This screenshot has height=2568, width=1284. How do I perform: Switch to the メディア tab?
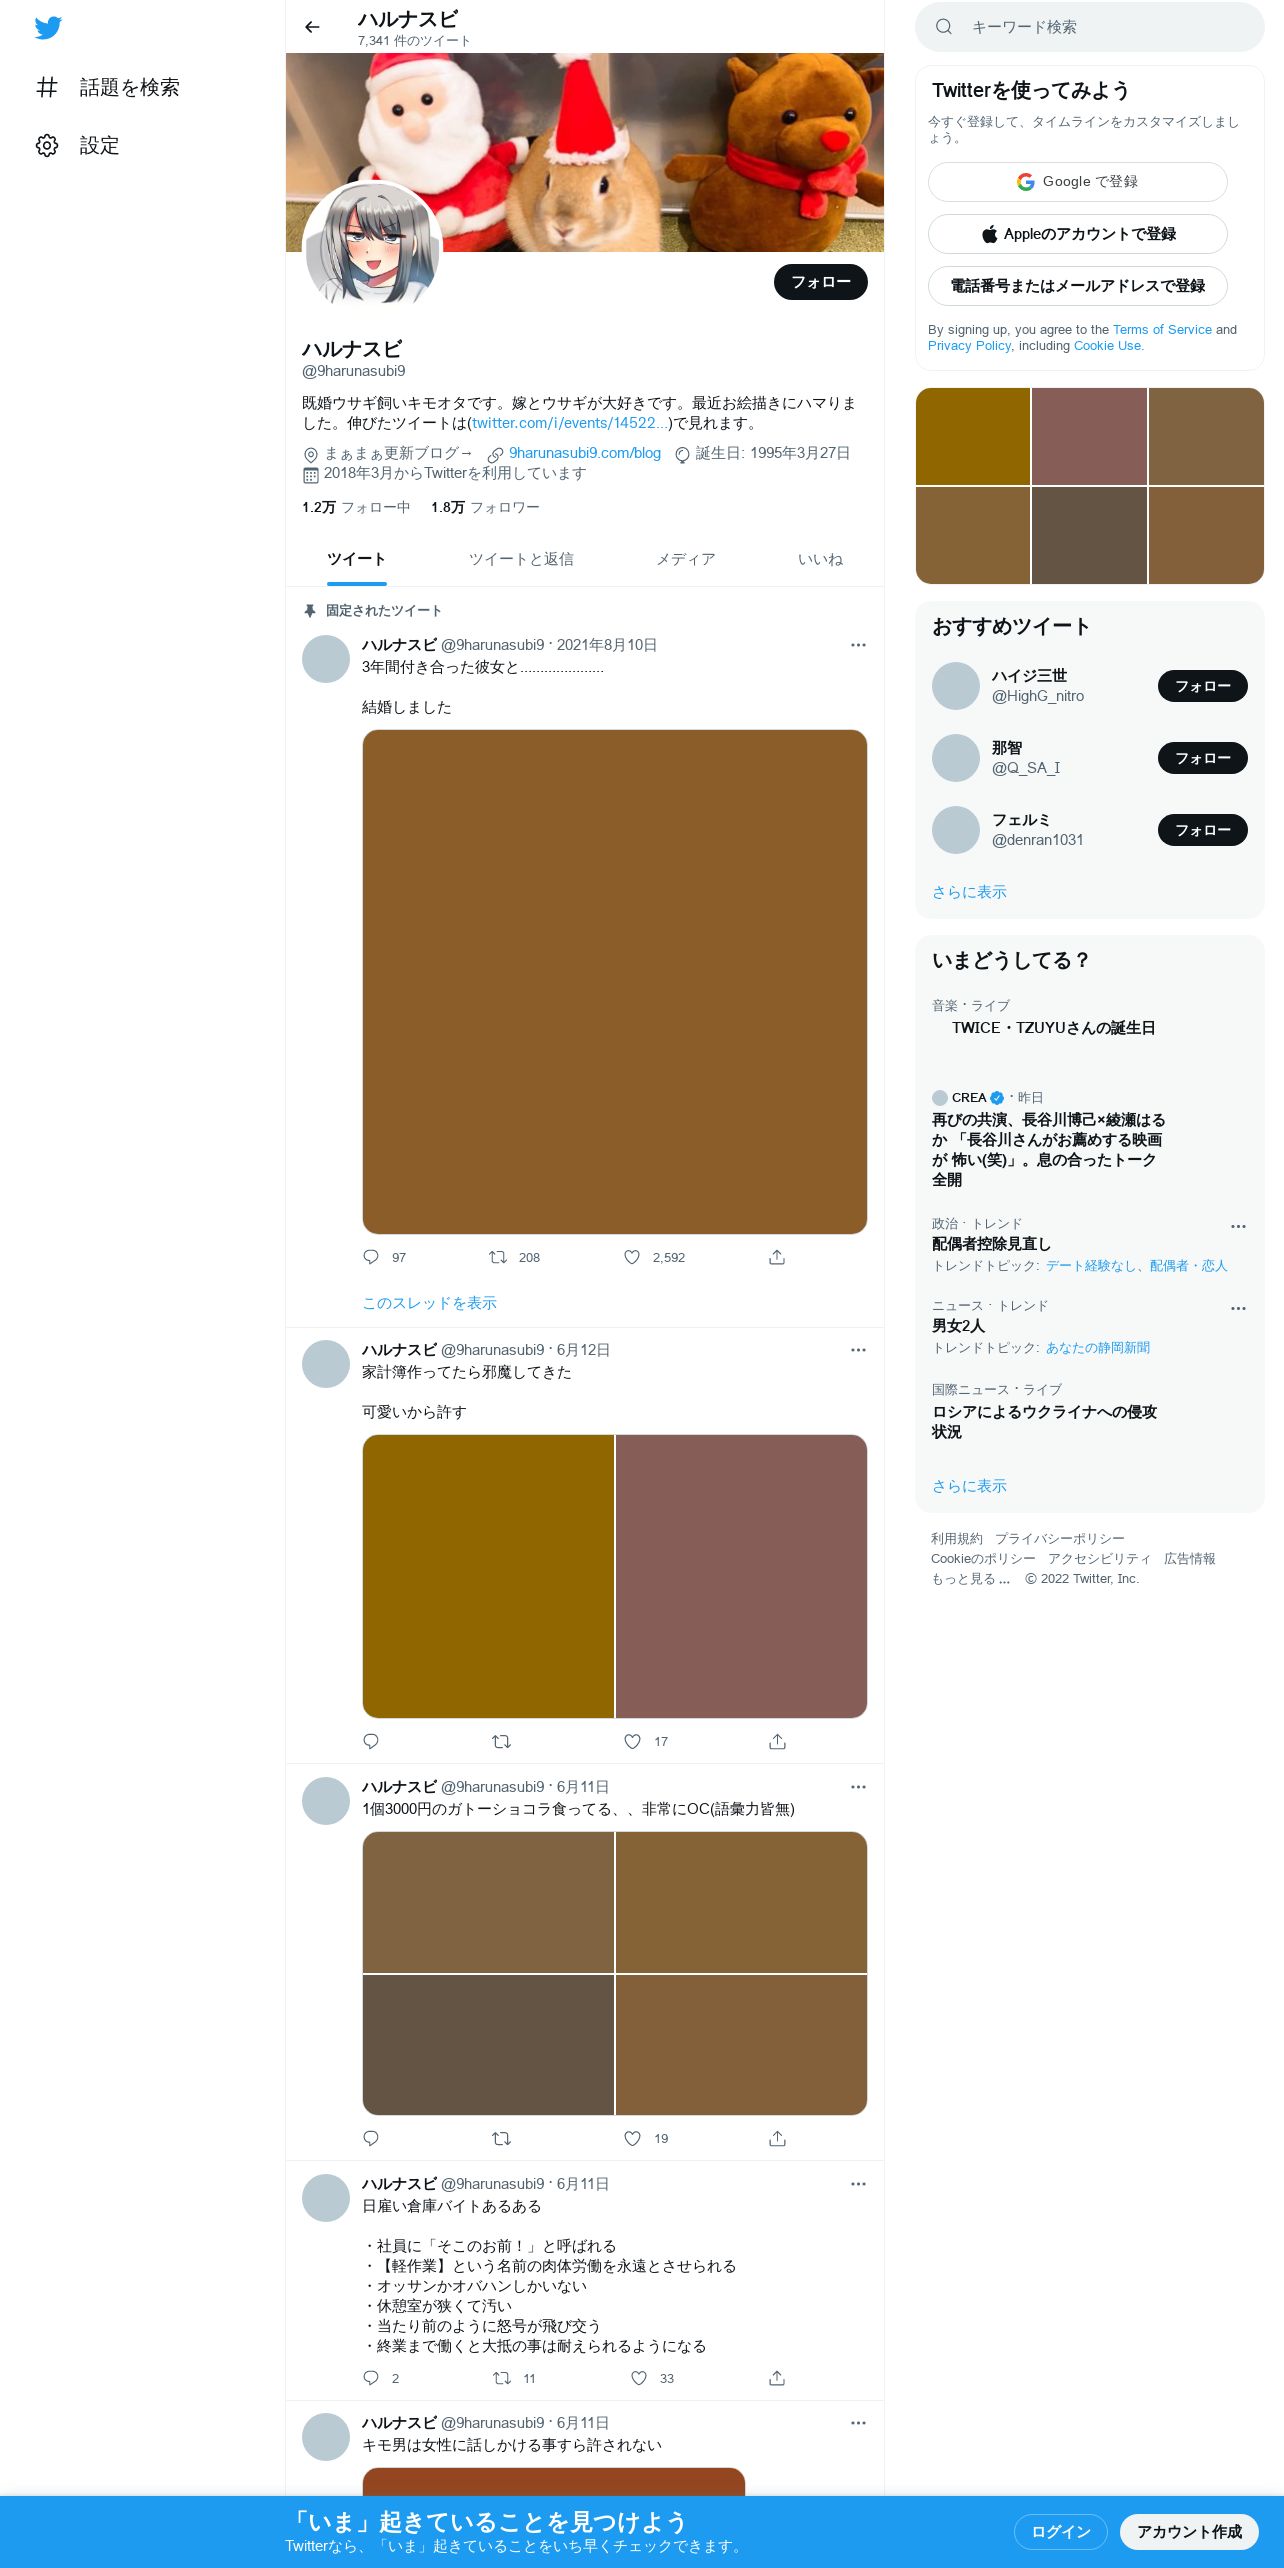685,559
